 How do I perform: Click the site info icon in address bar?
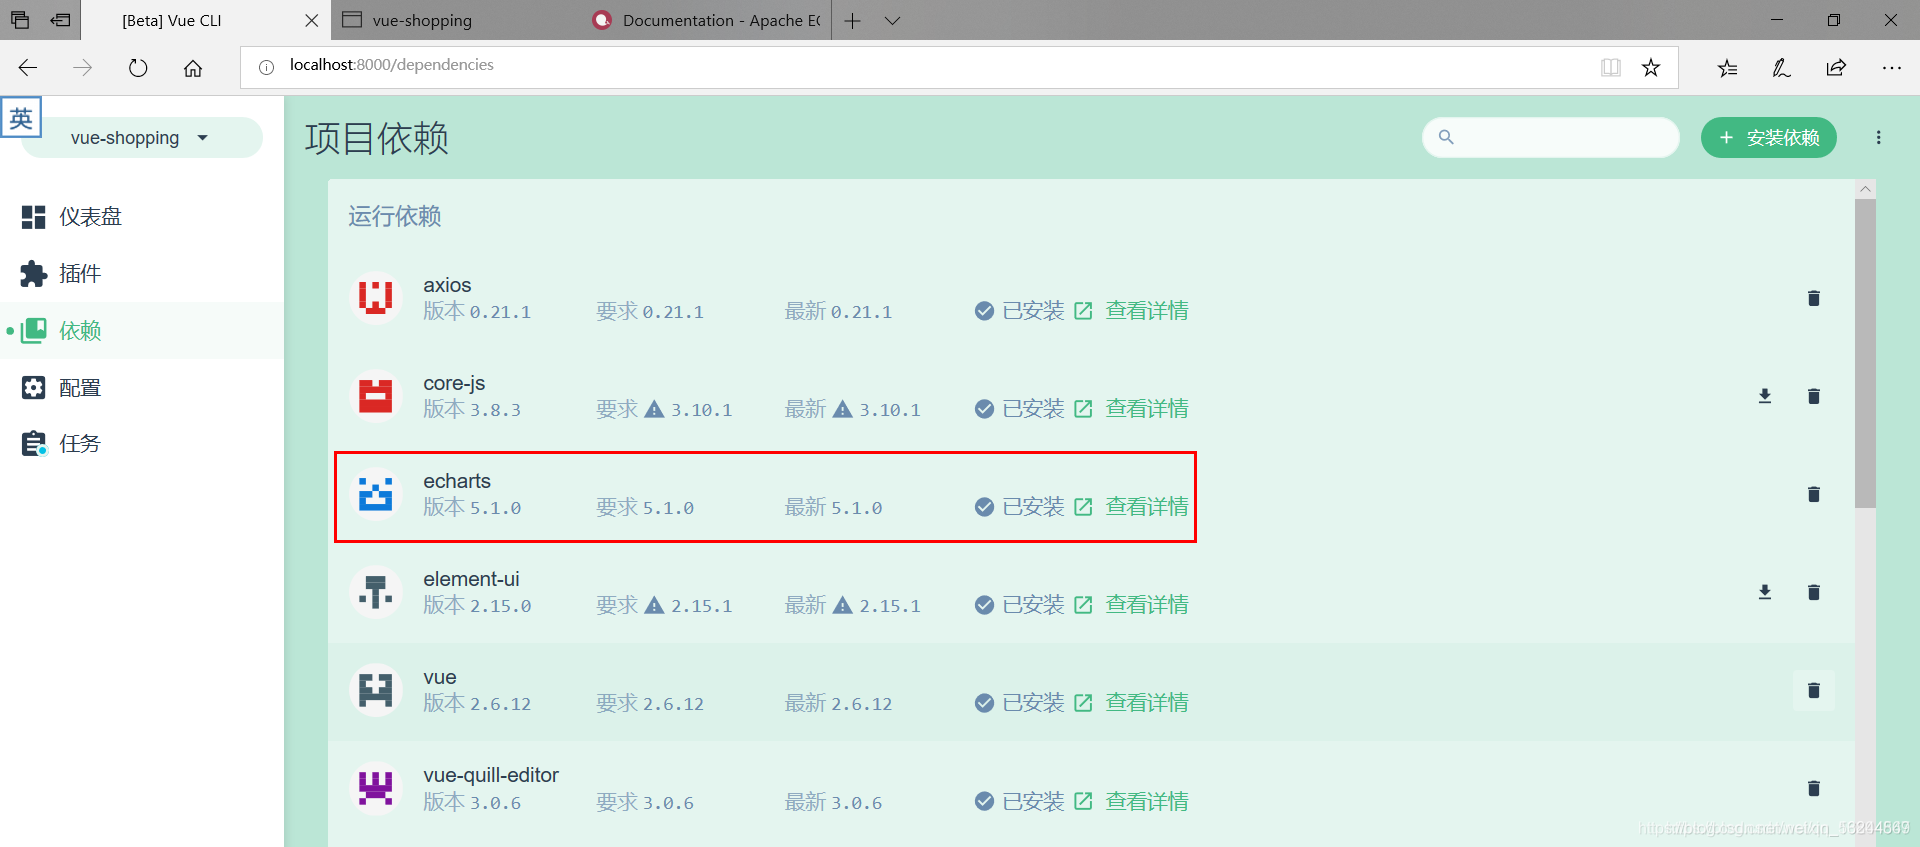pos(266,67)
